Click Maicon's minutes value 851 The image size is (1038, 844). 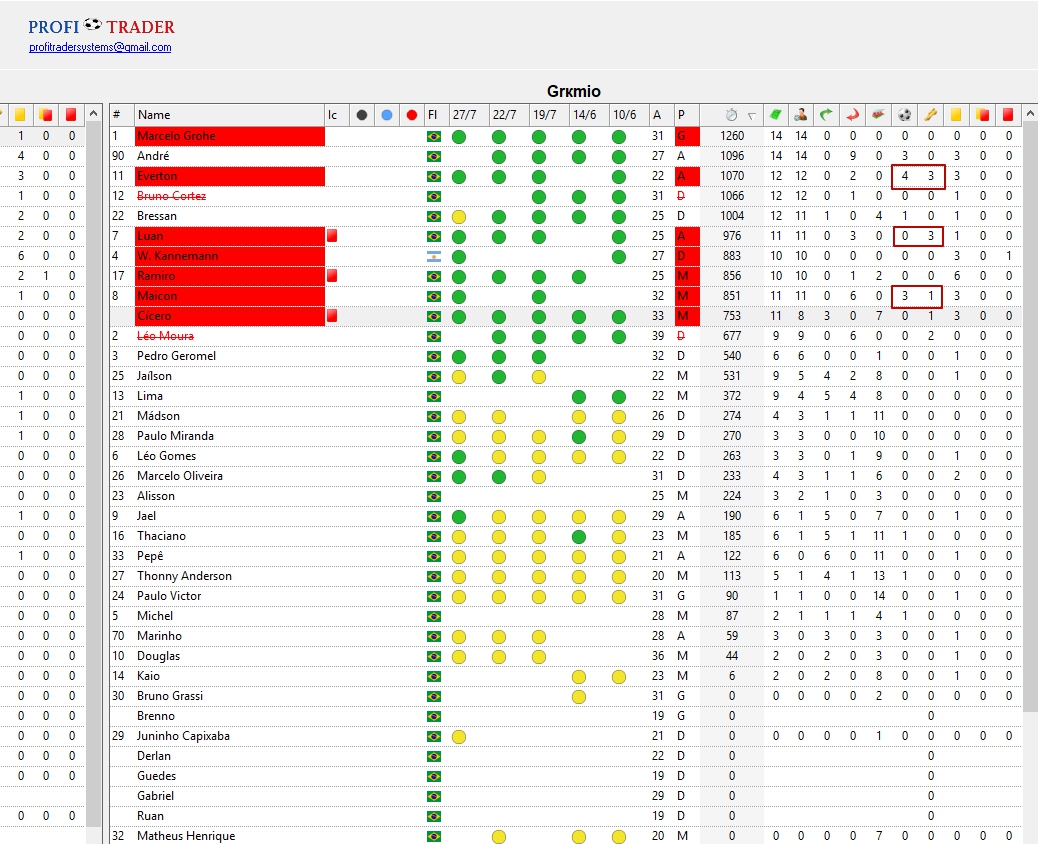(x=731, y=296)
